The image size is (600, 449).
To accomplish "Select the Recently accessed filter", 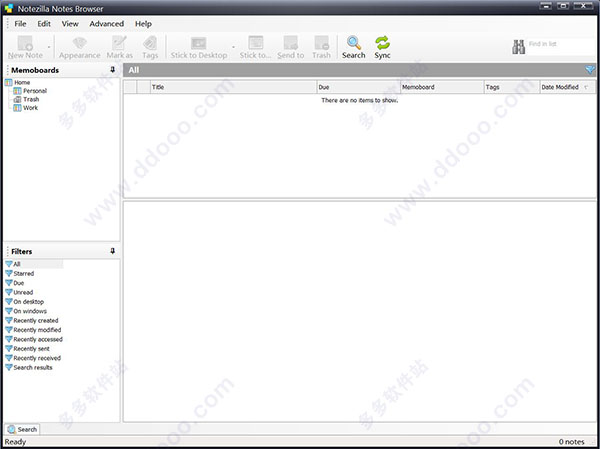I will [x=38, y=339].
